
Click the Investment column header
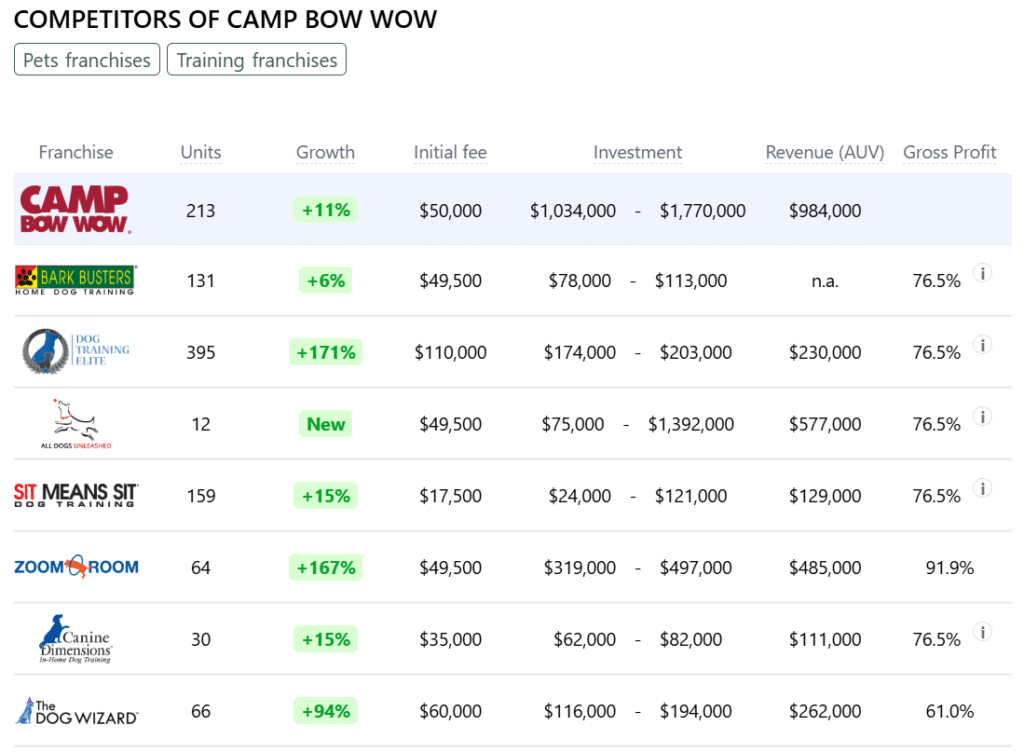click(x=637, y=152)
